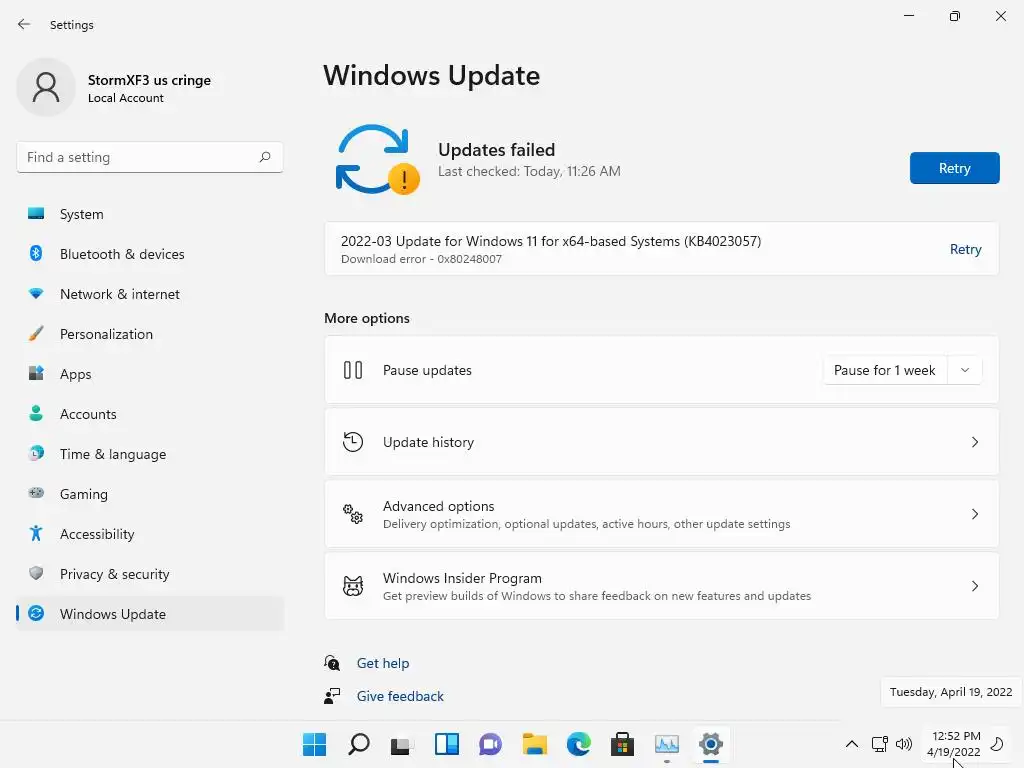Click the Time & language clock icon
This screenshot has width=1024, height=768.
point(36,453)
